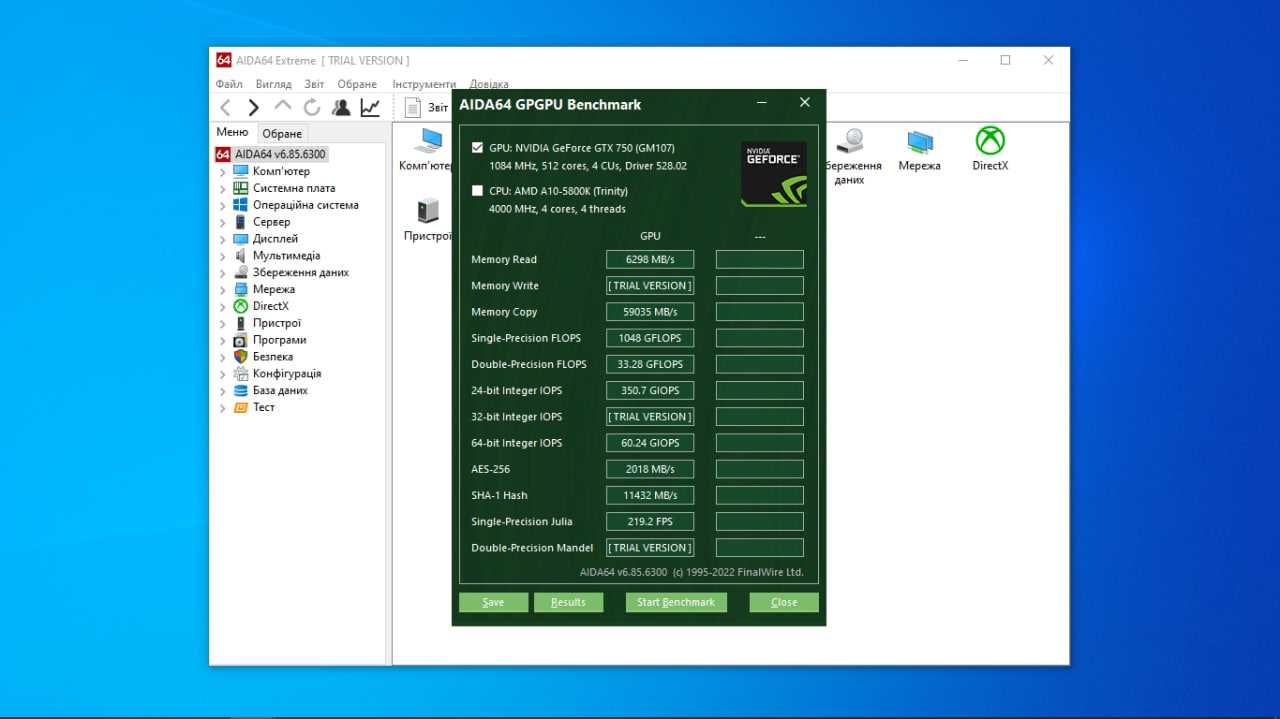The height and width of the screenshot is (719, 1280).
Task: Switch to the Меню tab
Action: [x=232, y=132]
